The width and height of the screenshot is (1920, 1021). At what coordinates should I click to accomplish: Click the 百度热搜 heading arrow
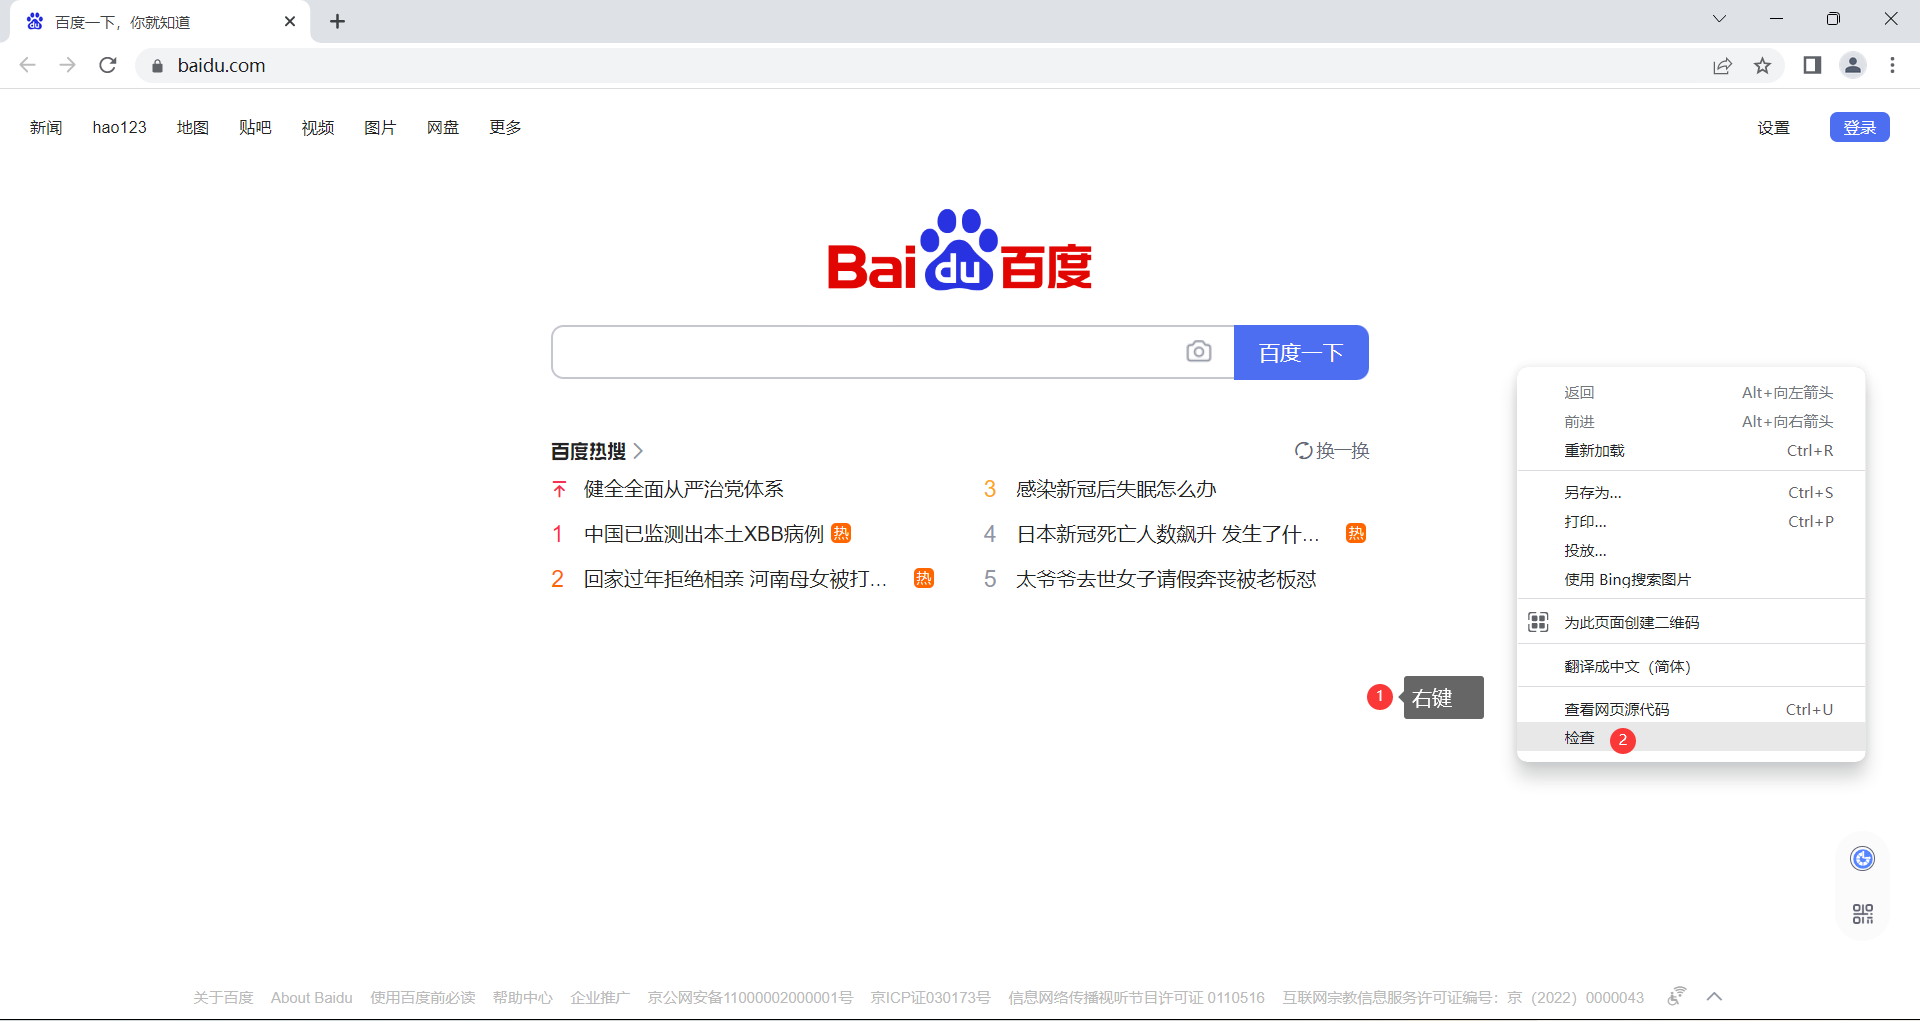tap(638, 451)
